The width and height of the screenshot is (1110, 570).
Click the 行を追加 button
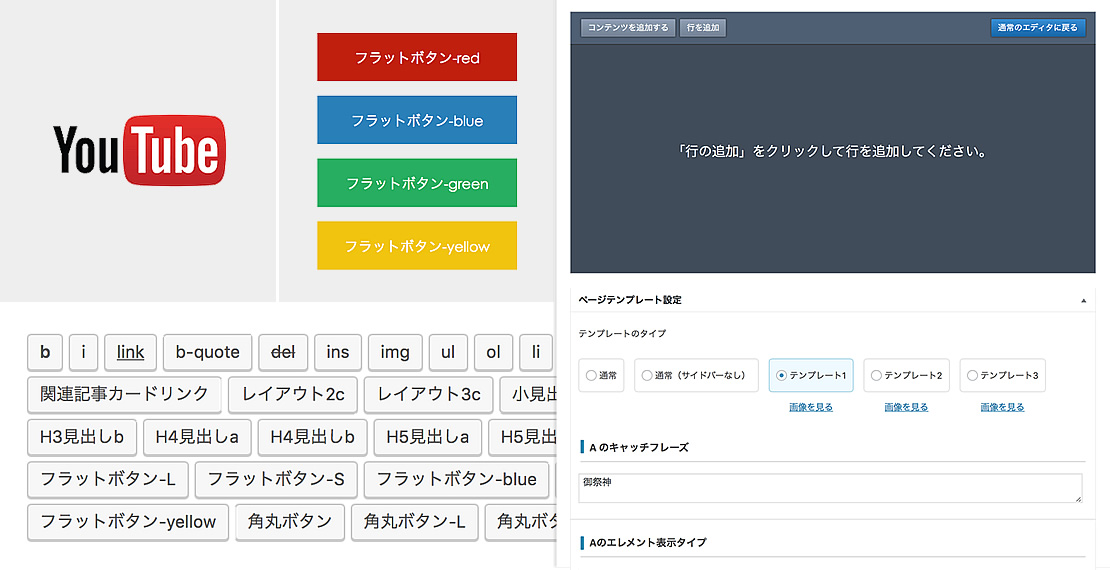[x=703, y=28]
